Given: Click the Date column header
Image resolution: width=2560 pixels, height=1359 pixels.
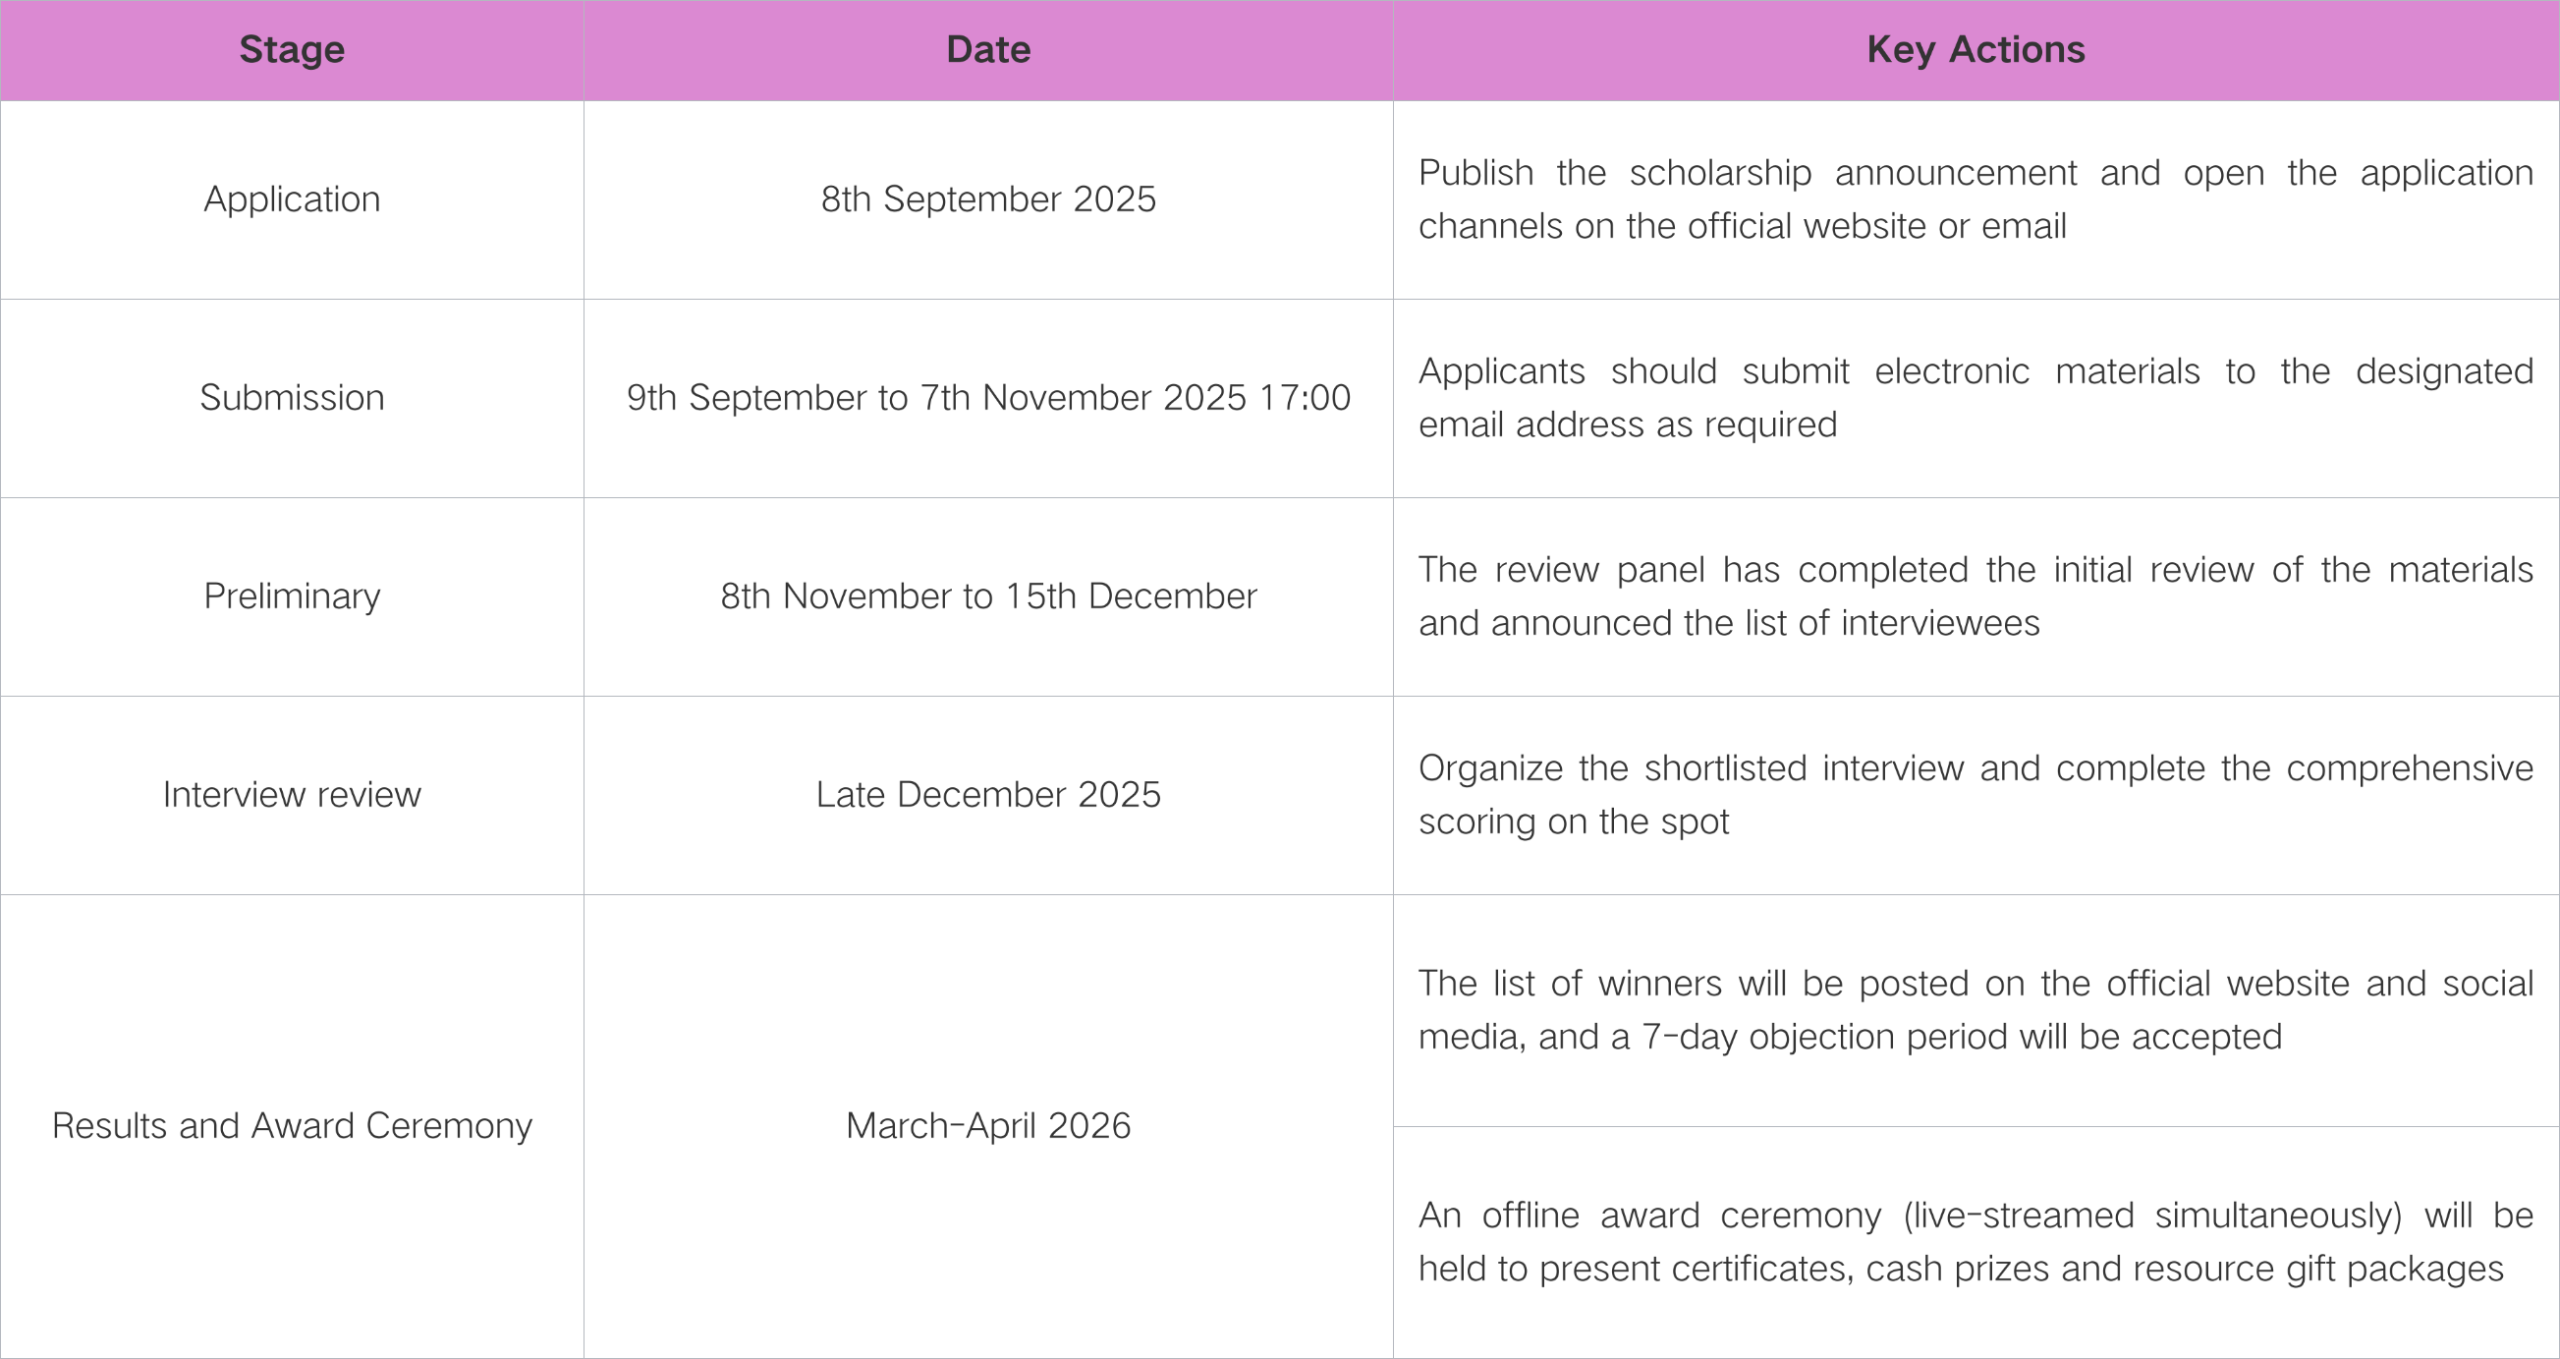Looking at the screenshot, I should pos(988,50).
